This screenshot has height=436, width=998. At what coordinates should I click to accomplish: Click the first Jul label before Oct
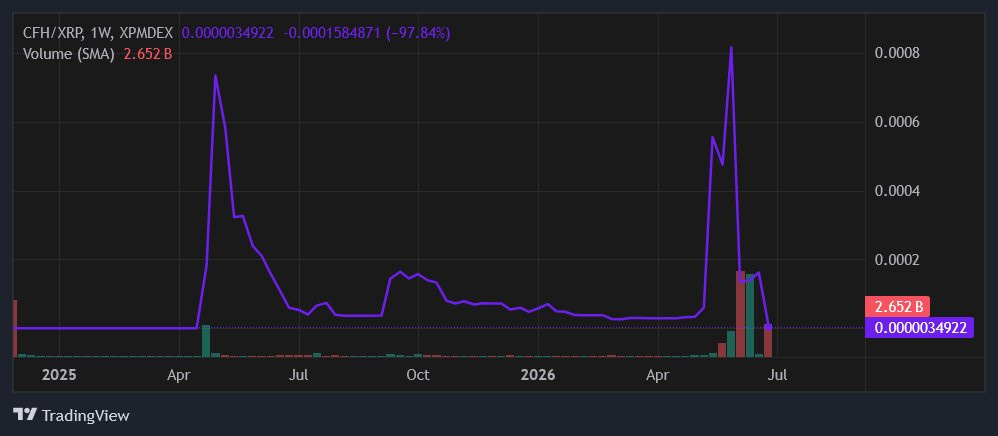point(299,375)
